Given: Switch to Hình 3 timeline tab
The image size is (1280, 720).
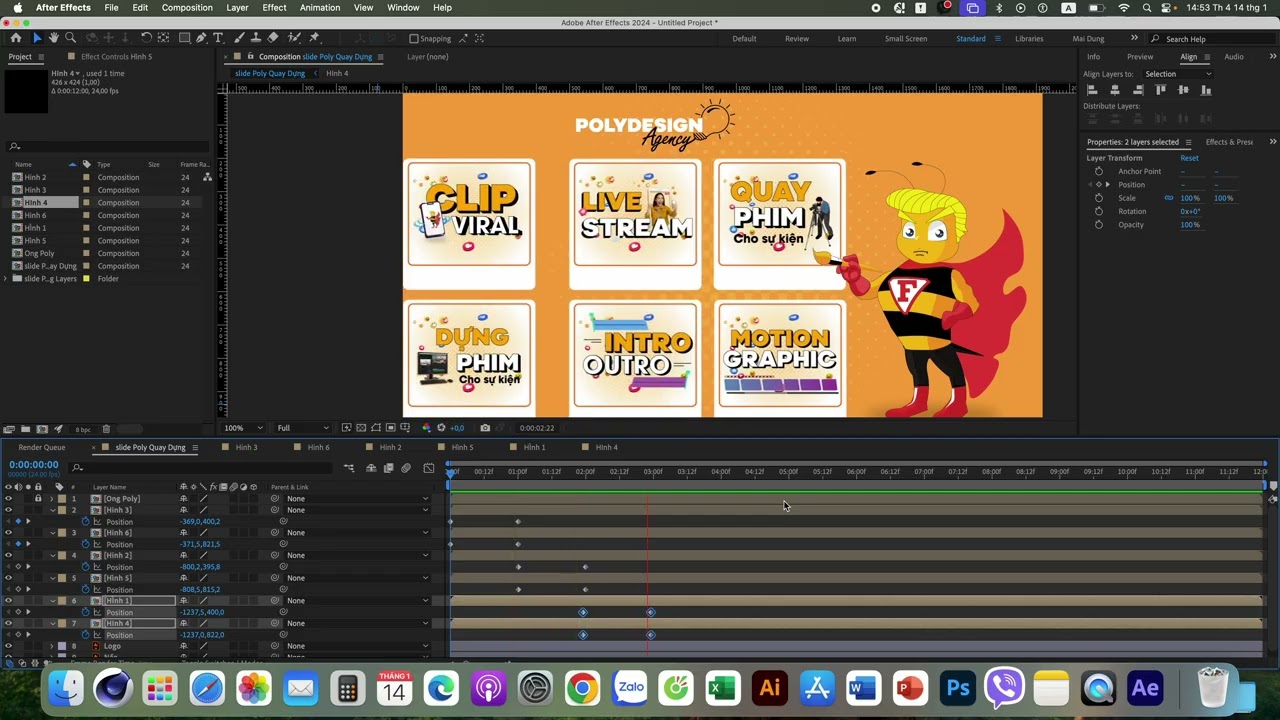Looking at the screenshot, I should [x=246, y=448].
